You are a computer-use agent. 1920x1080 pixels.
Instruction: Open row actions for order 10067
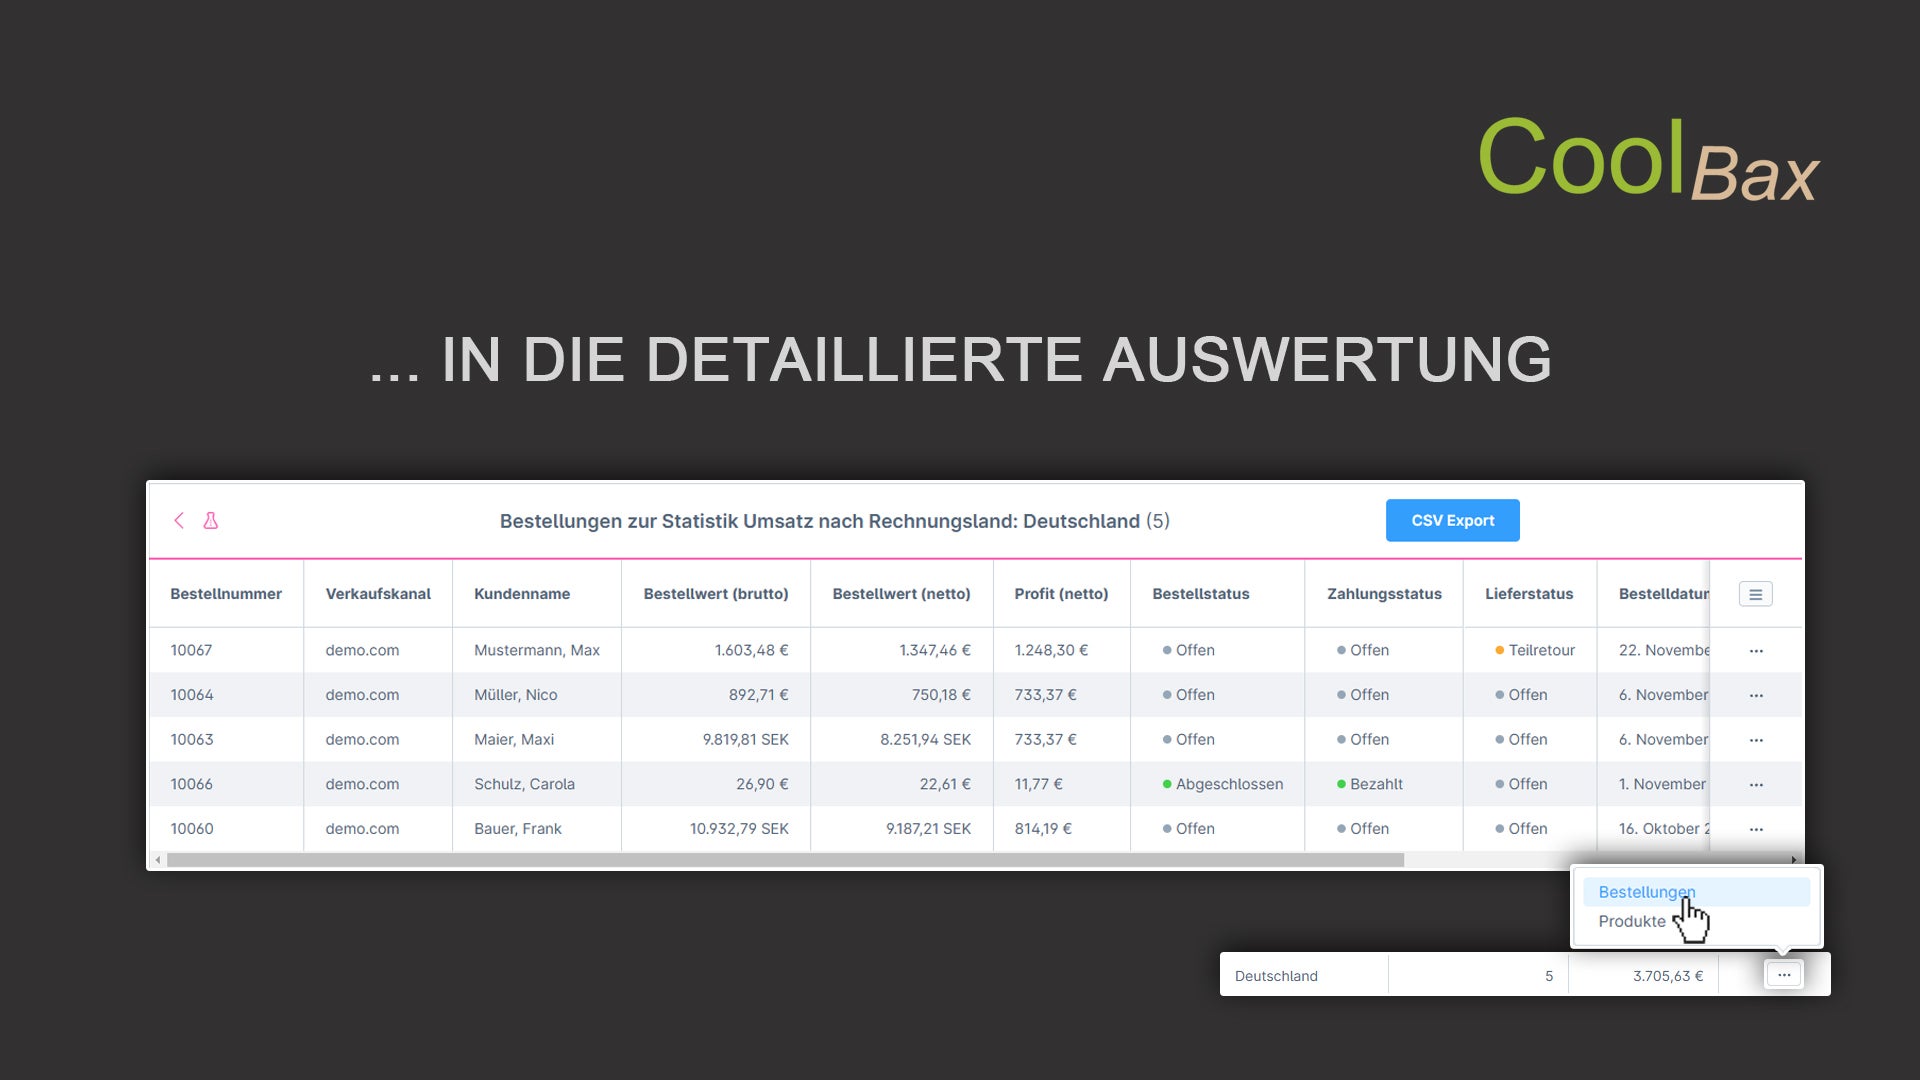[1756, 651]
